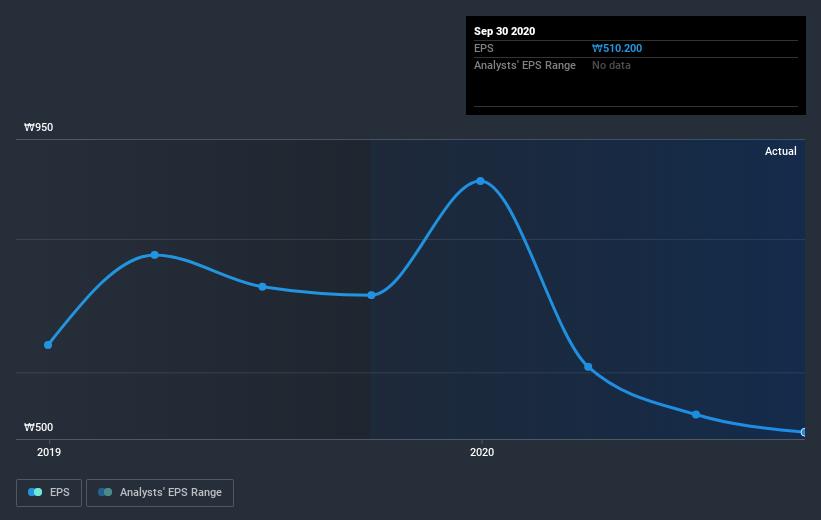Image resolution: width=821 pixels, height=520 pixels.
Task: Click the EPS legend color icon
Action: tap(35, 492)
